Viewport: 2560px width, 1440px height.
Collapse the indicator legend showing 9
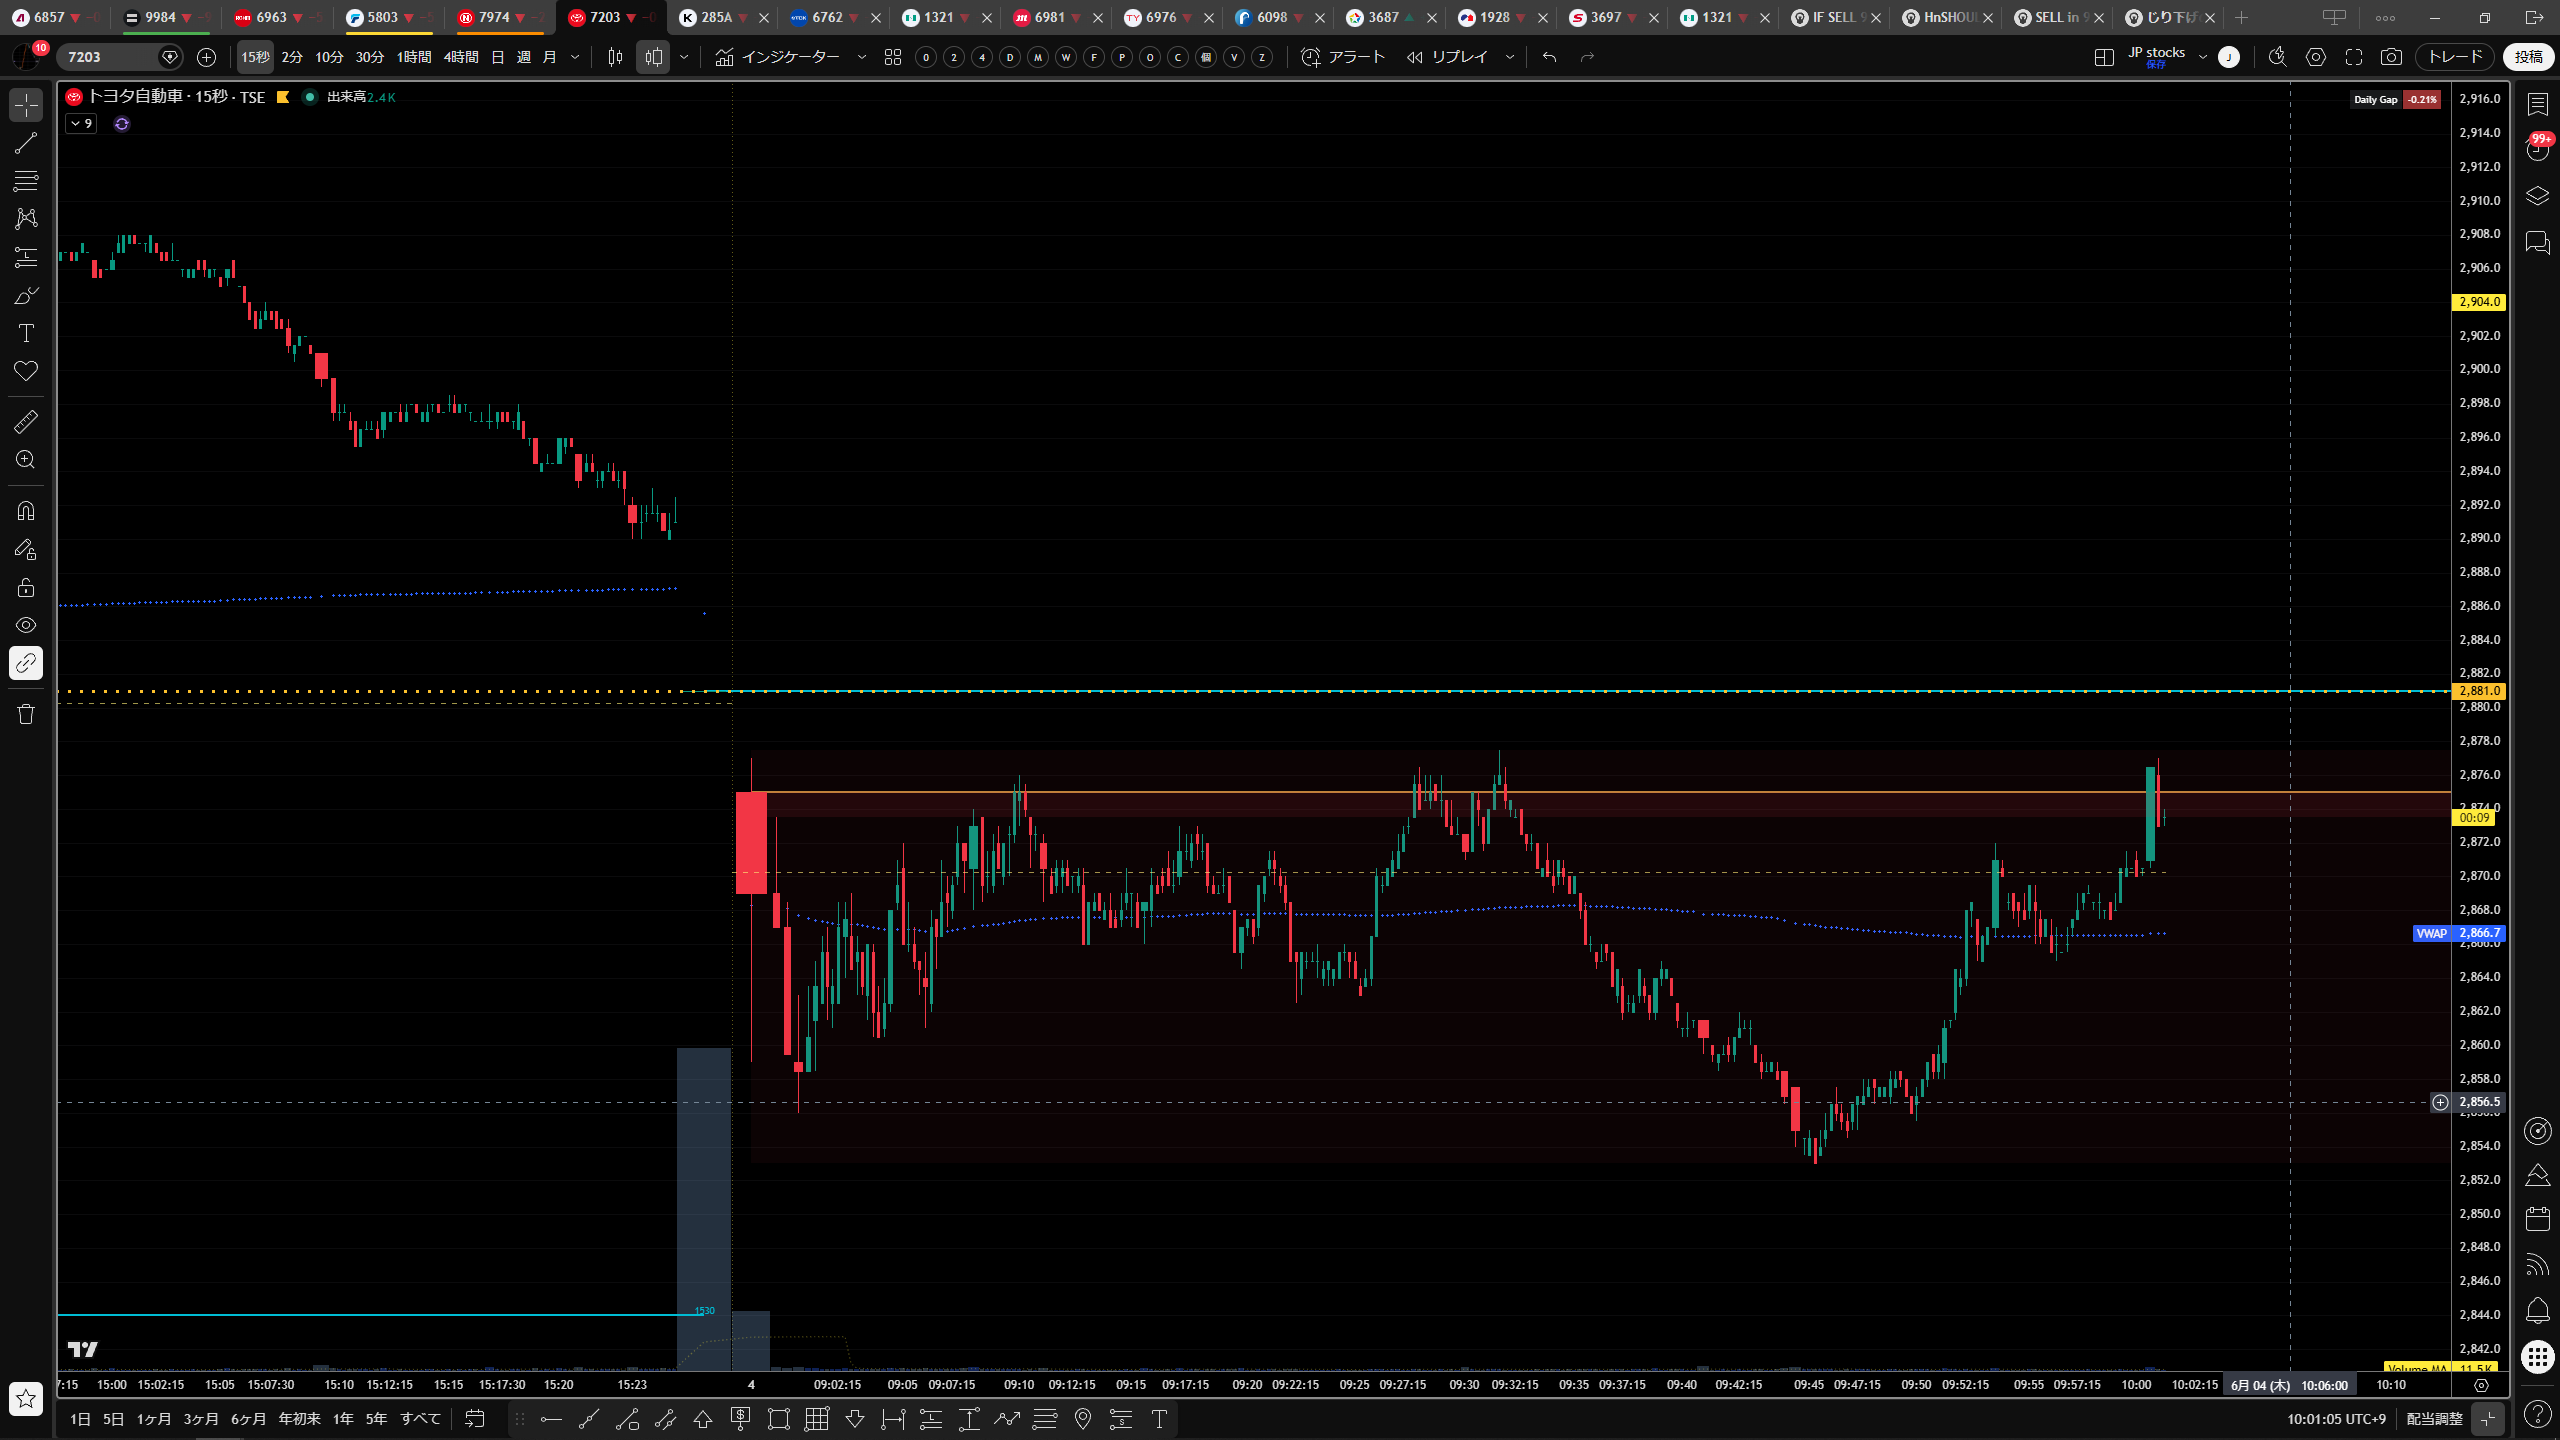(81, 124)
